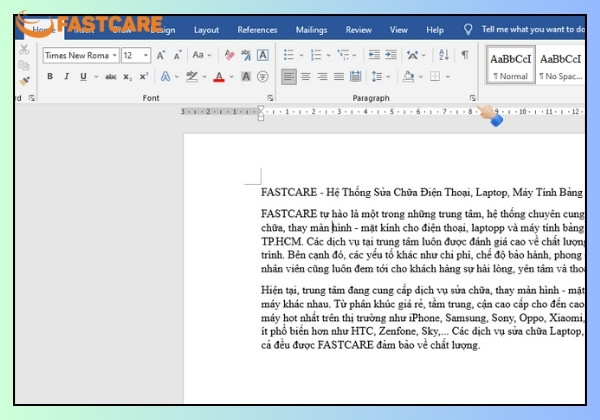Apply borders grid icon
Screen dimensions: 600x420
pyautogui.click(x=435, y=77)
